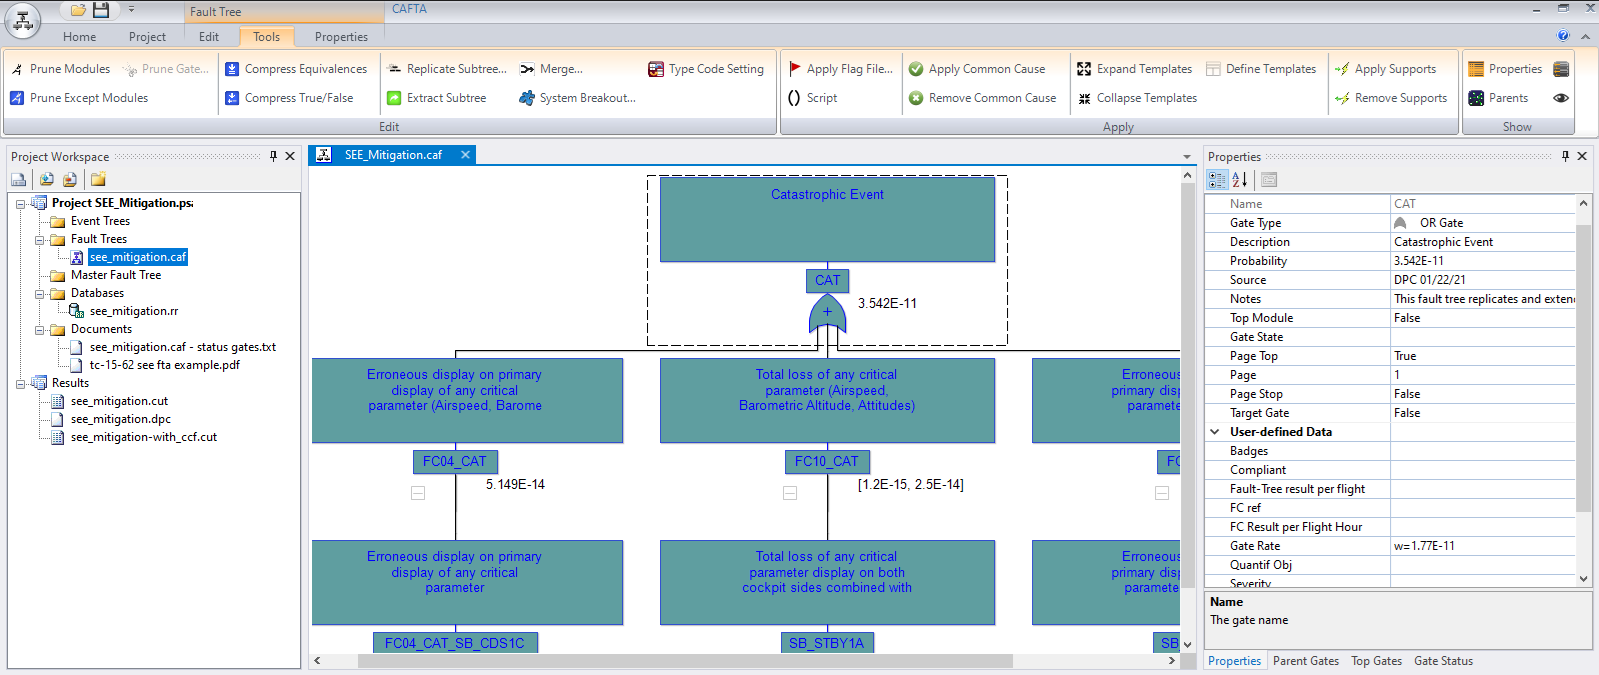Switch to the Project ribbon tab

pos(147,37)
